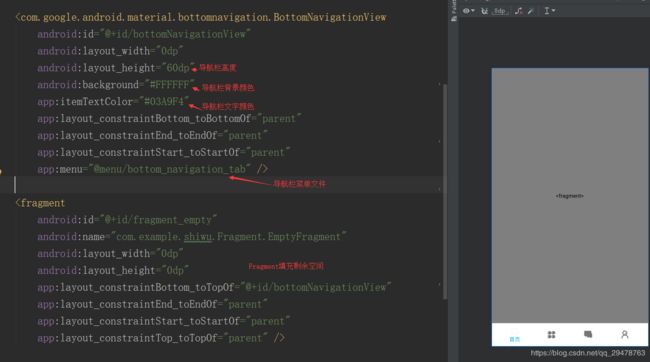Viewport: 650px width, 362px height.
Task: Click the android:background="#FFFFFF" line
Action: [x=116, y=85]
